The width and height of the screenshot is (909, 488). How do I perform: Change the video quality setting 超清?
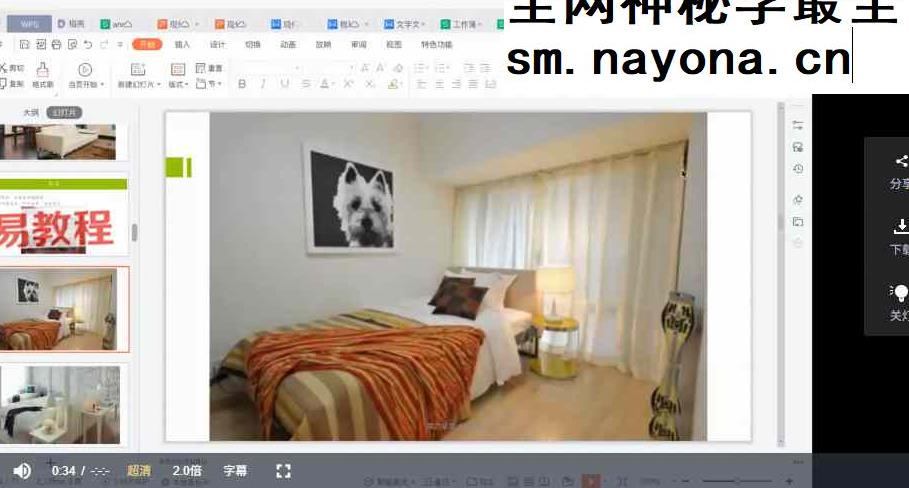[x=139, y=471]
